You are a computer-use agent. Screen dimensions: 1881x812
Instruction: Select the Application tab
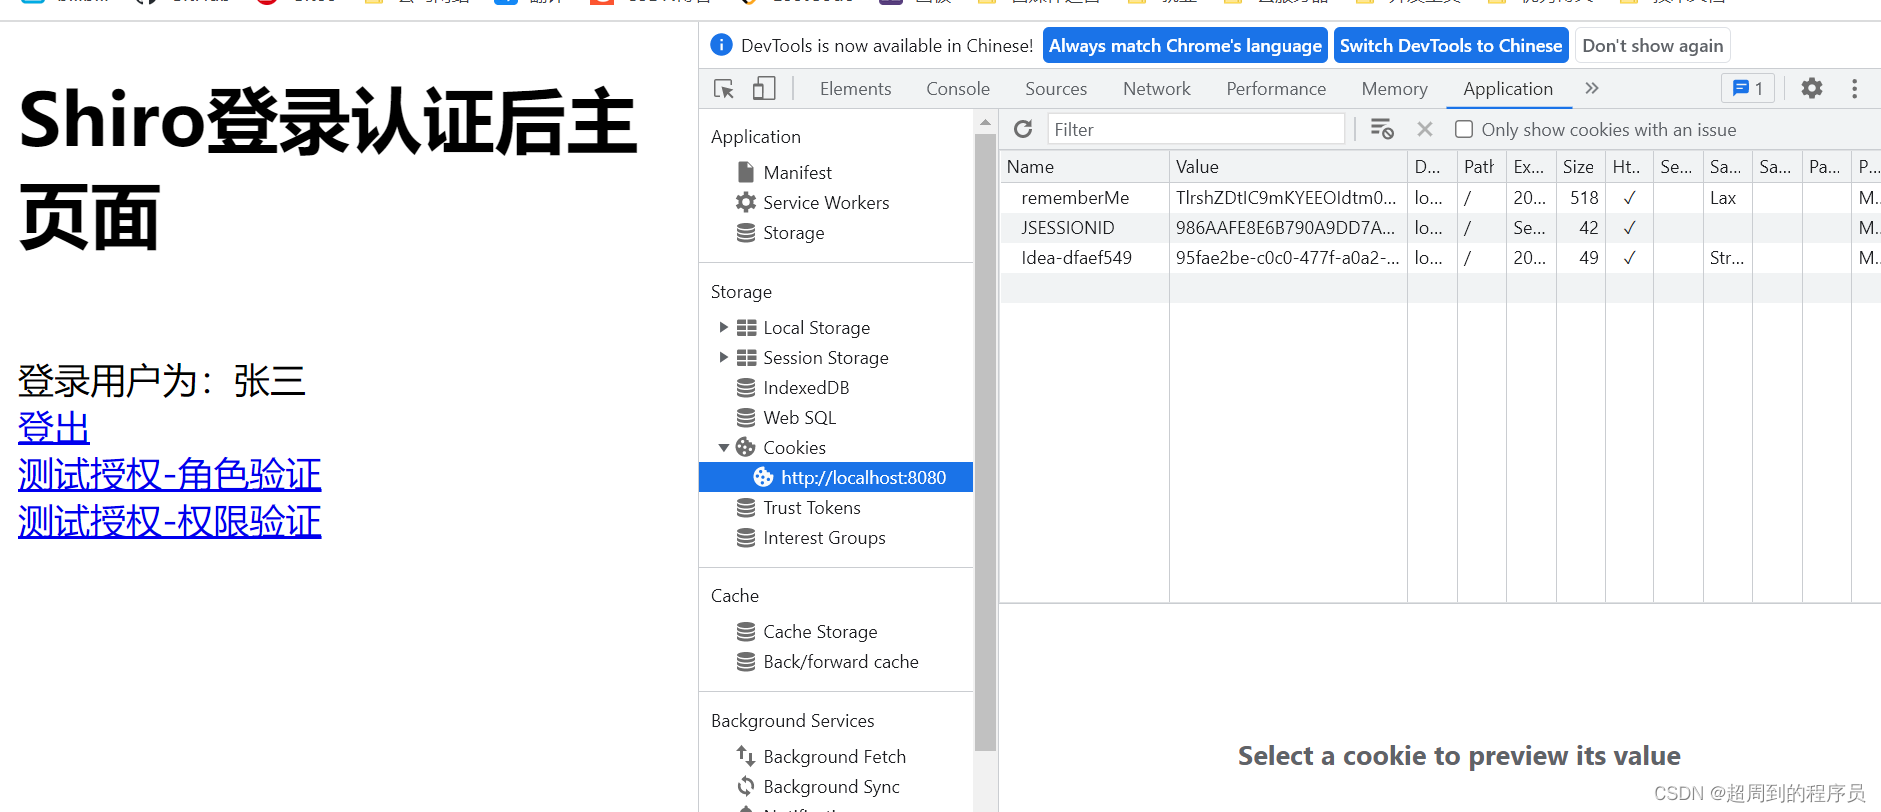(x=1508, y=89)
